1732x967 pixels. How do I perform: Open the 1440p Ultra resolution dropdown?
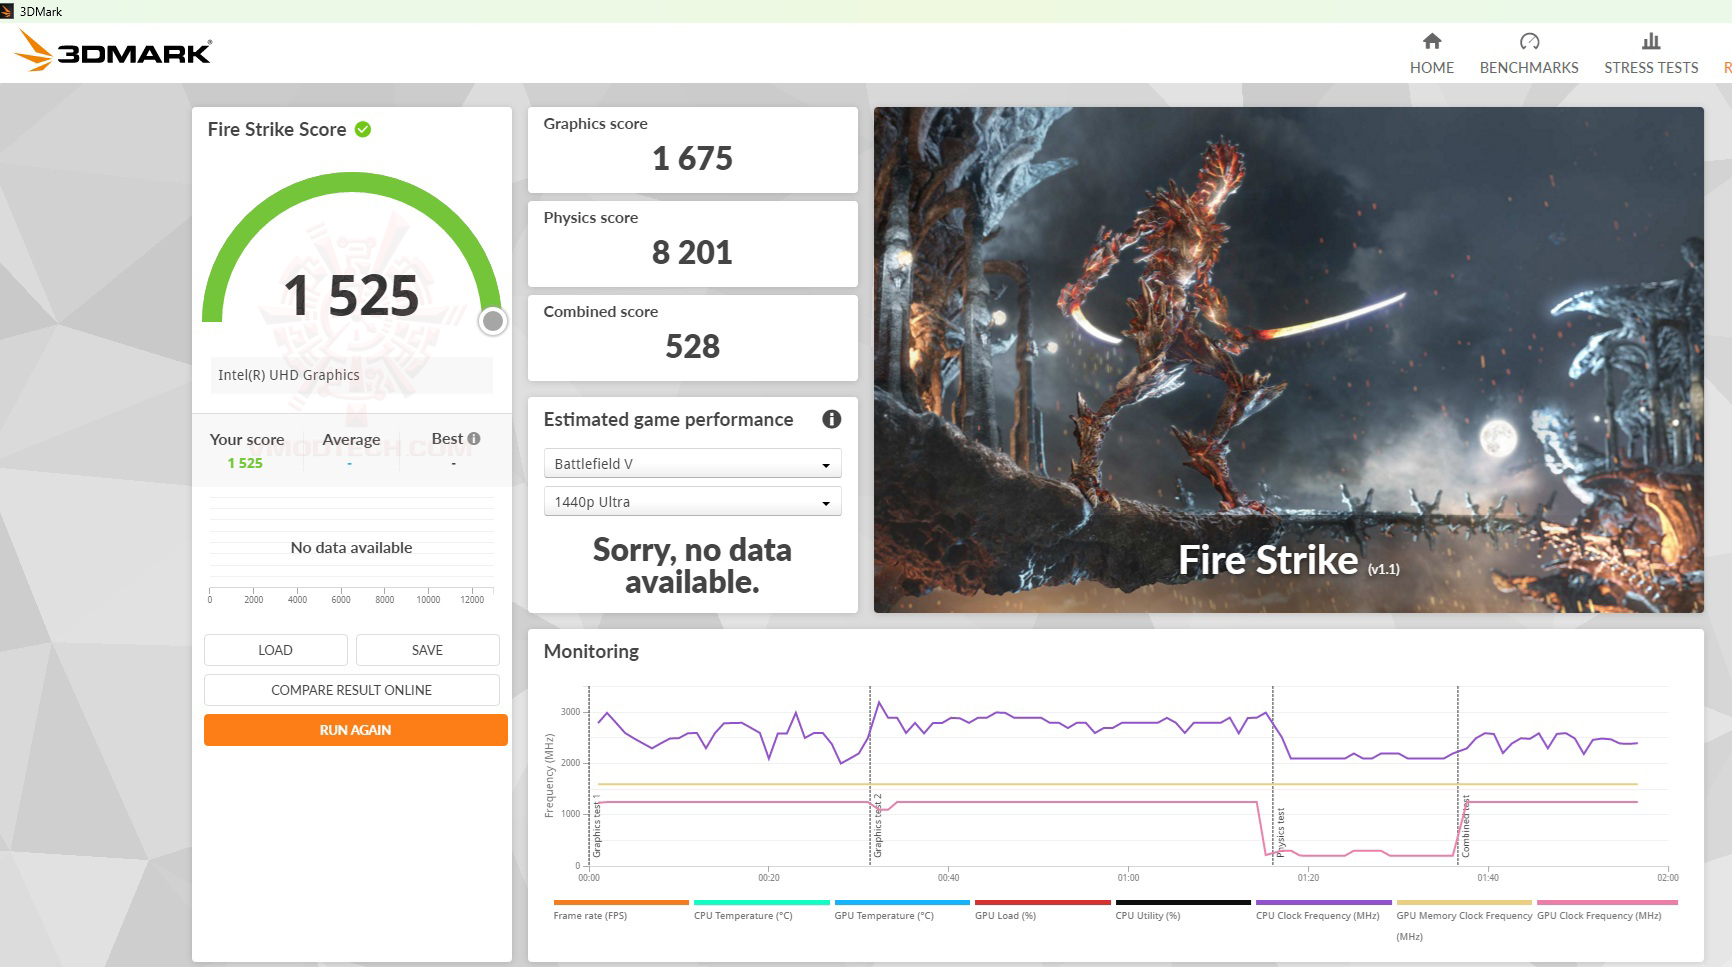tap(692, 502)
